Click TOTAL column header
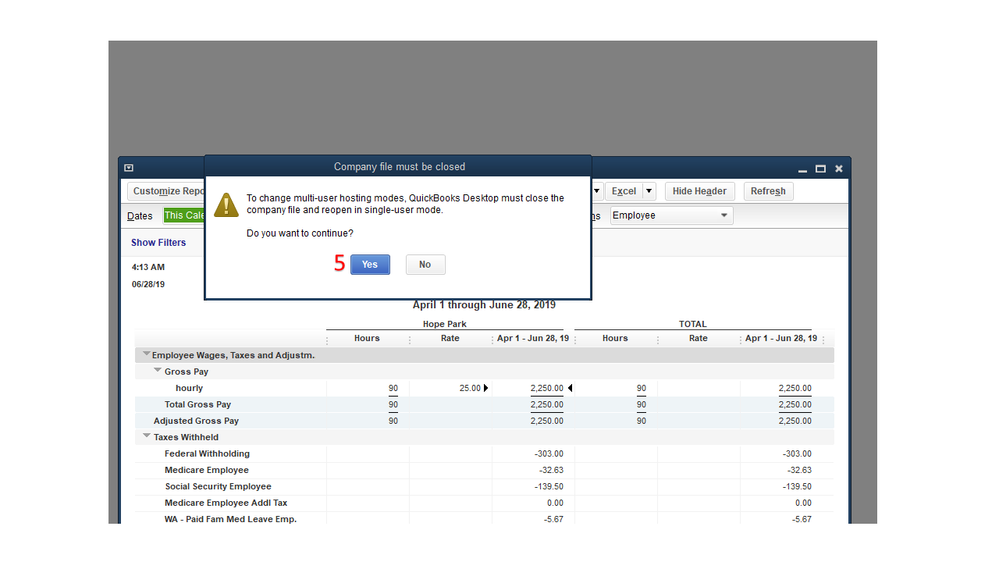This screenshot has height=562, width=999. tap(693, 324)
